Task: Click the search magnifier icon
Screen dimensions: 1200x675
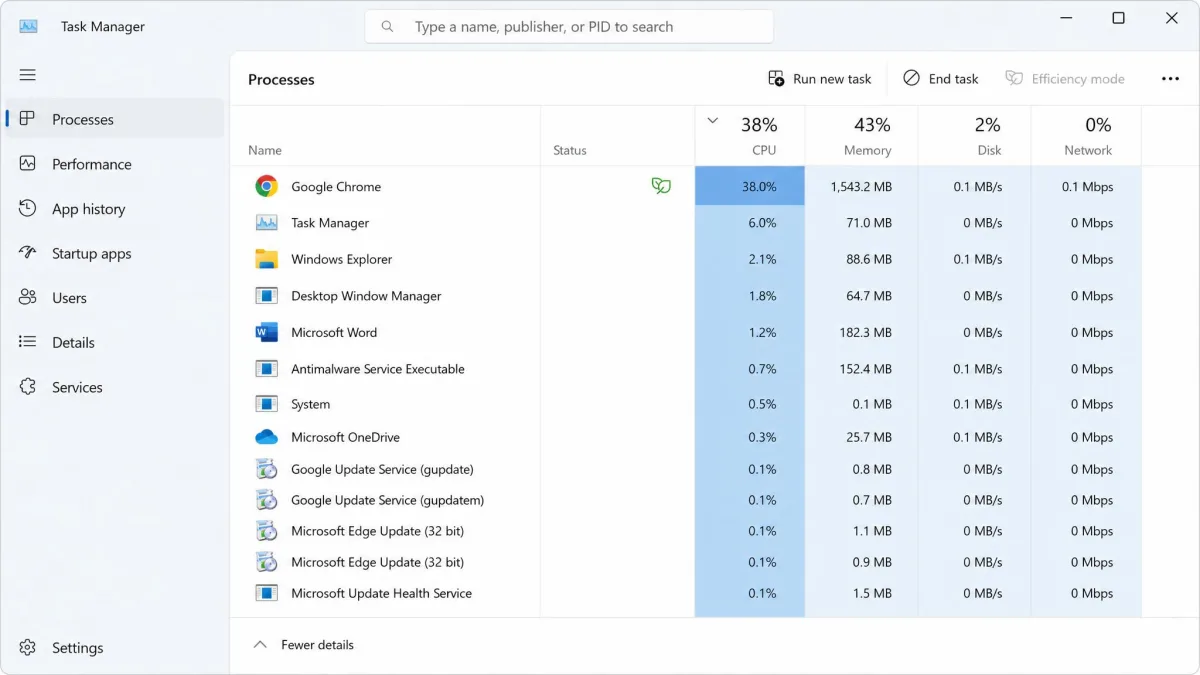Action: pyautogui.click(x=388, y=27)
